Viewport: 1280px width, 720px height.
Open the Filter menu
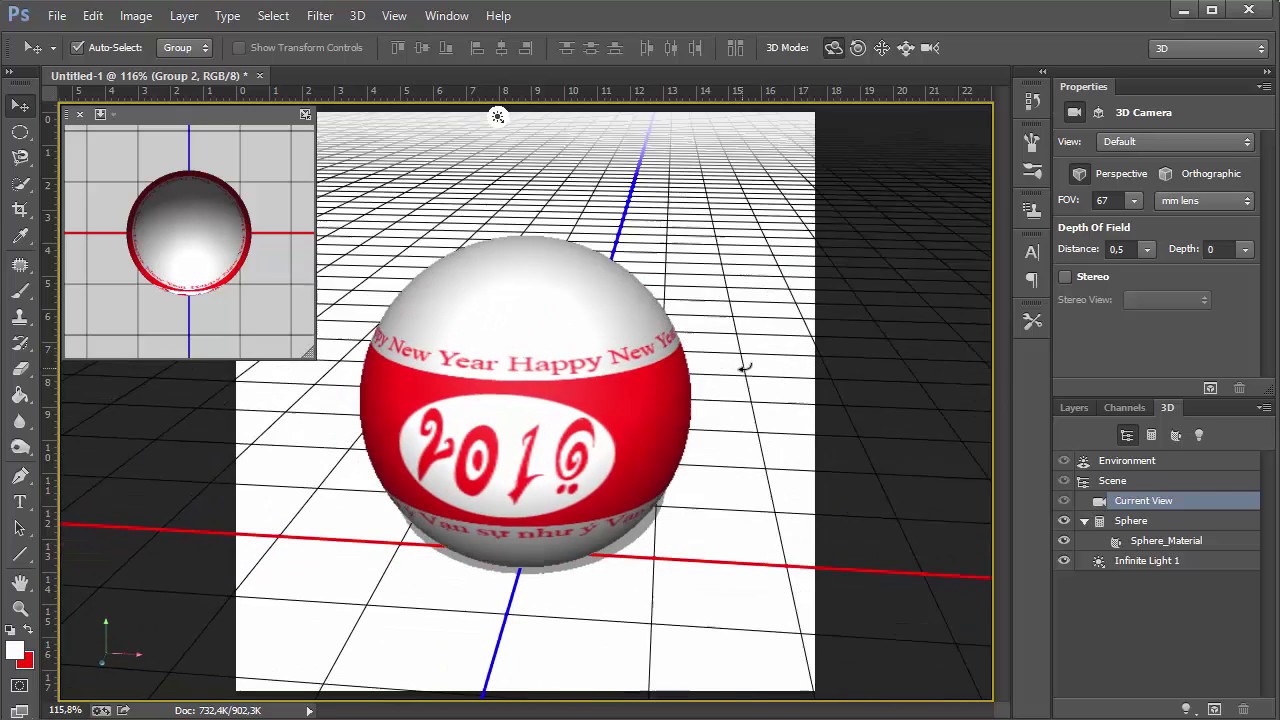(320, 16)
